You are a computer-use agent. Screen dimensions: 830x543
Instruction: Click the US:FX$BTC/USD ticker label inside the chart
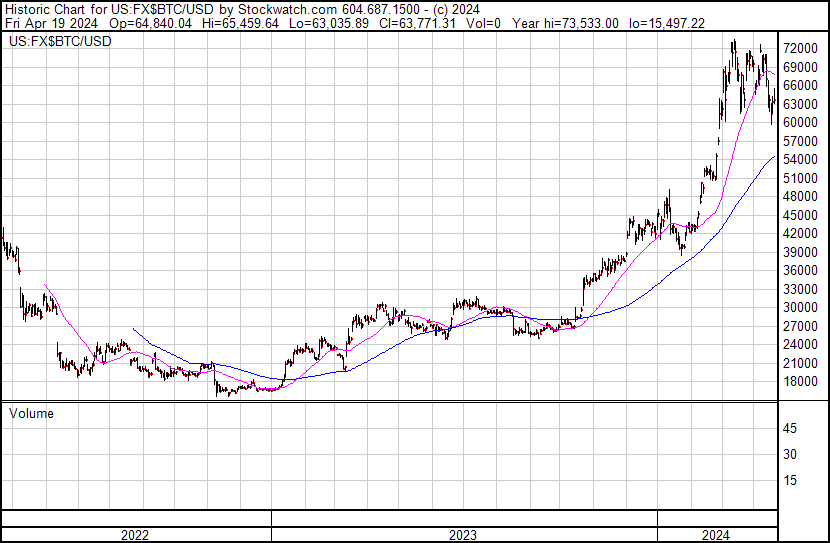tap(60, 42)
